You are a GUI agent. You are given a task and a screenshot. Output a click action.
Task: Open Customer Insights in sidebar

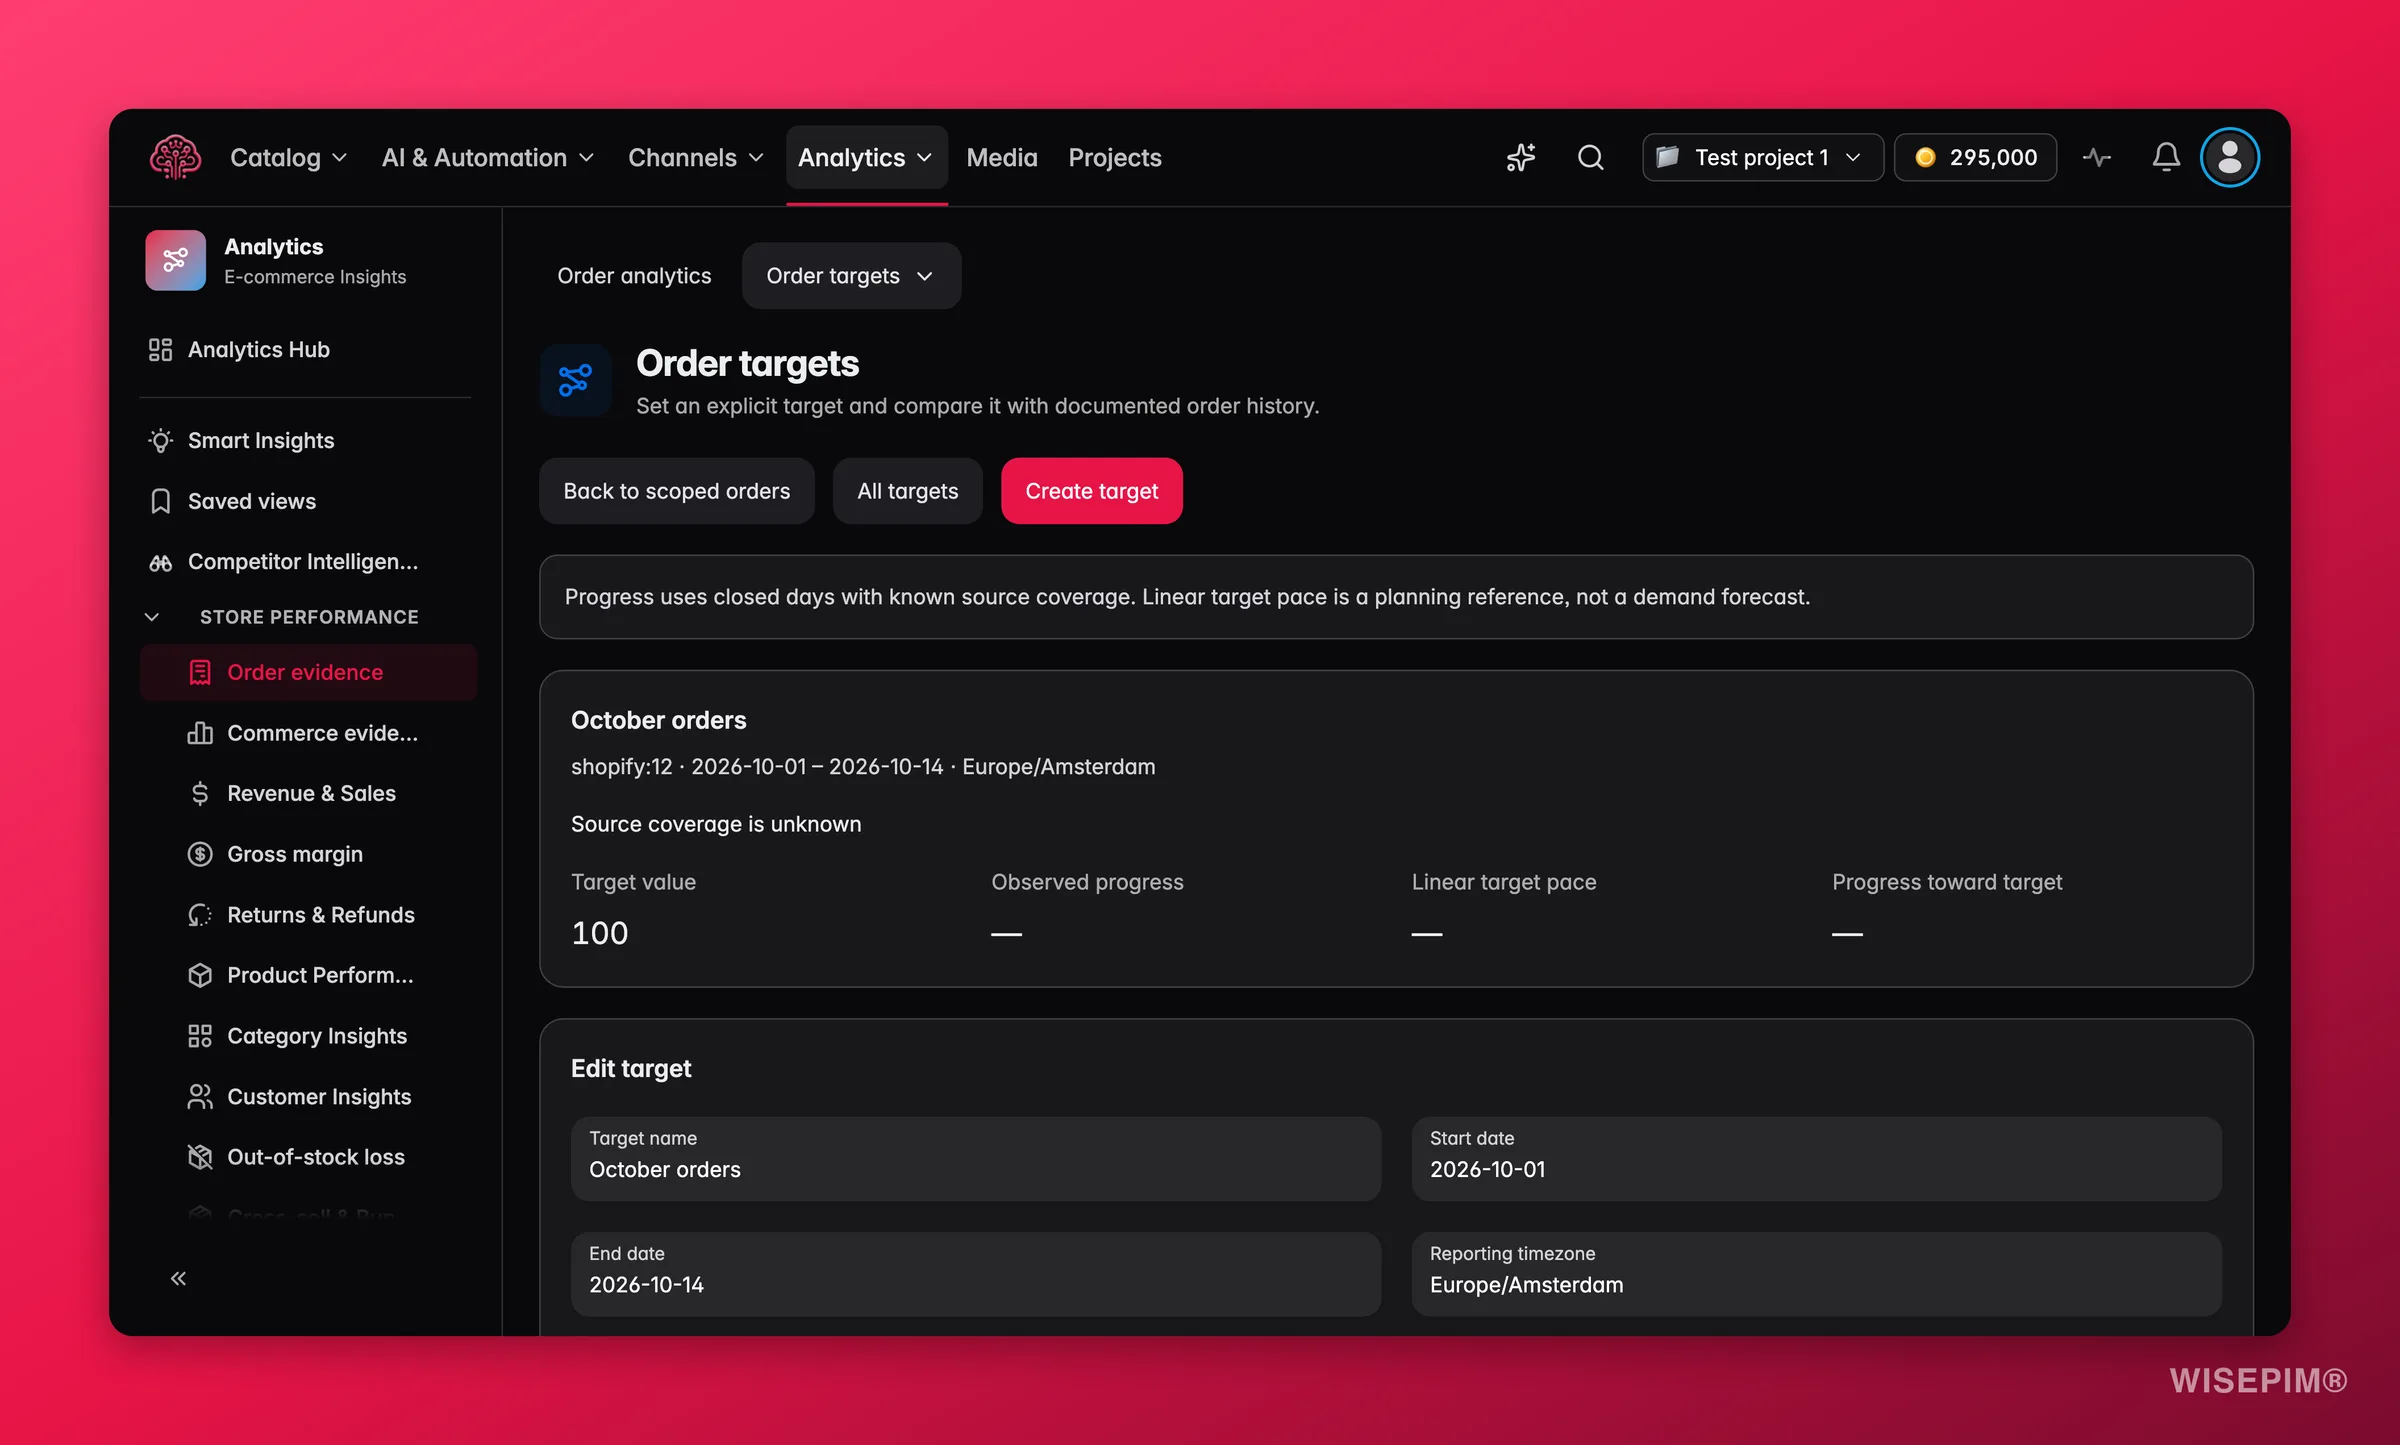point(309,1097)
